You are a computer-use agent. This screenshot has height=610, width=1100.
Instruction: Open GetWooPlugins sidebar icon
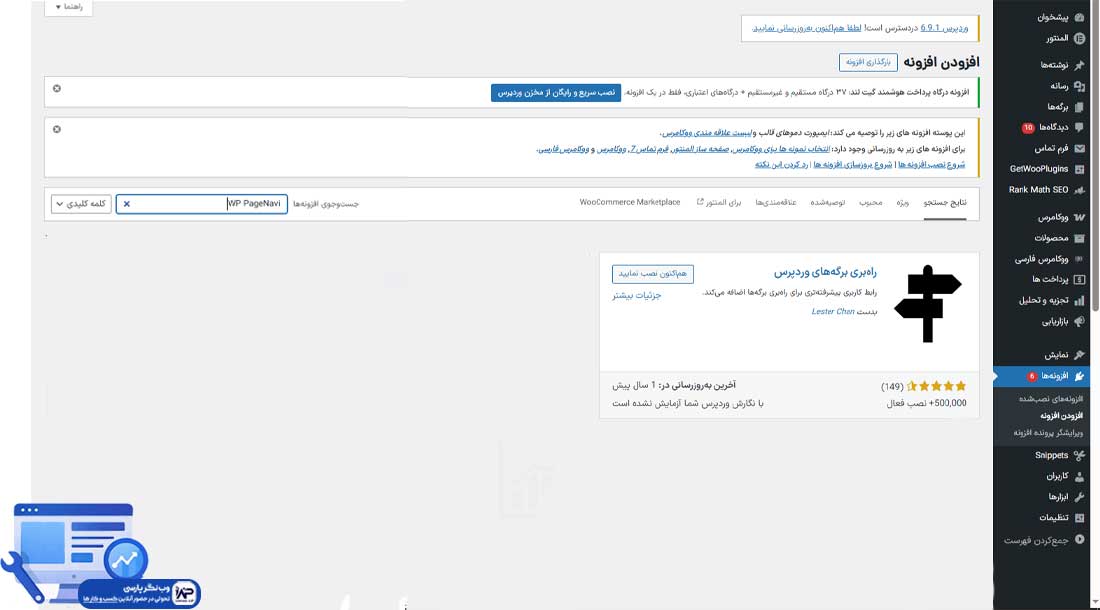pyautogui.click(x=1079, y=169)
